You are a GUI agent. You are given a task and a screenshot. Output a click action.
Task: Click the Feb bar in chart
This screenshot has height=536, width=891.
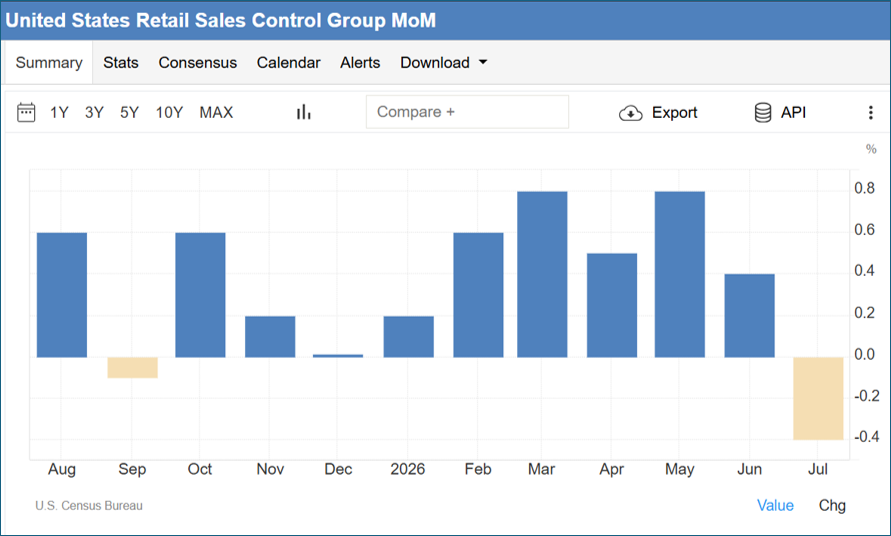coord(478,295)
